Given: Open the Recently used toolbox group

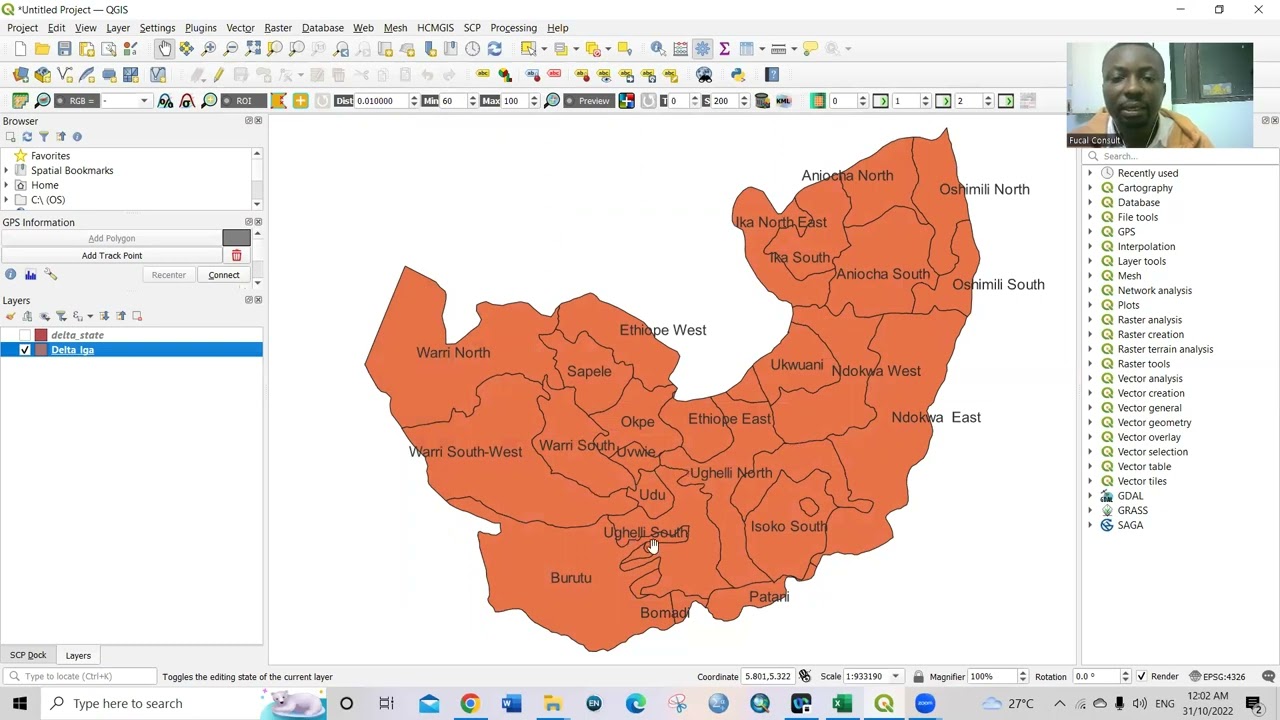Looking at the screenshot, I should (1147, 173).
